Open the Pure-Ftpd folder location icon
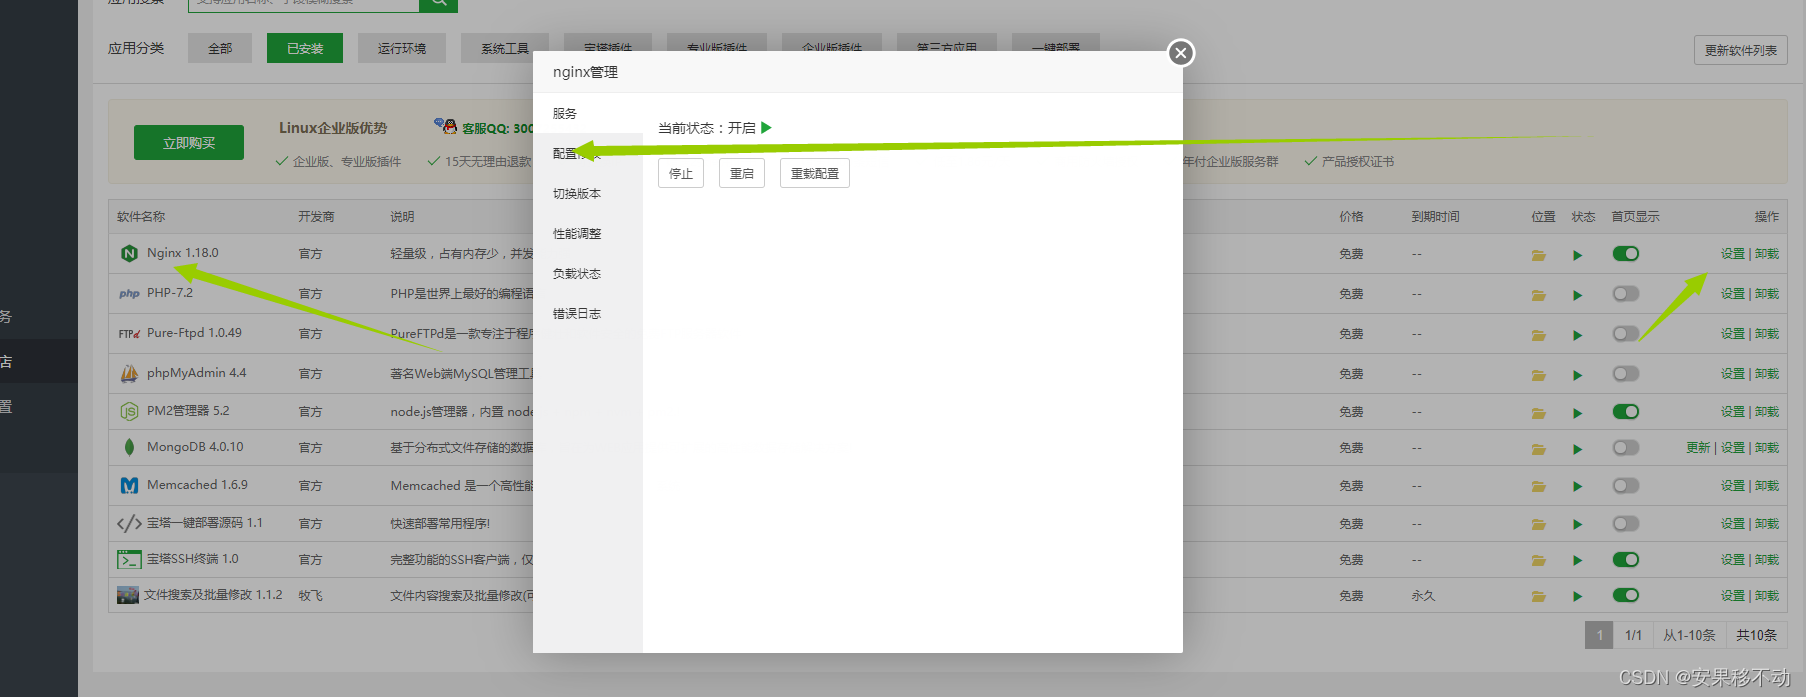Screen dimensions: 1806x697 pyautogui.click(x=1539, y=335)
